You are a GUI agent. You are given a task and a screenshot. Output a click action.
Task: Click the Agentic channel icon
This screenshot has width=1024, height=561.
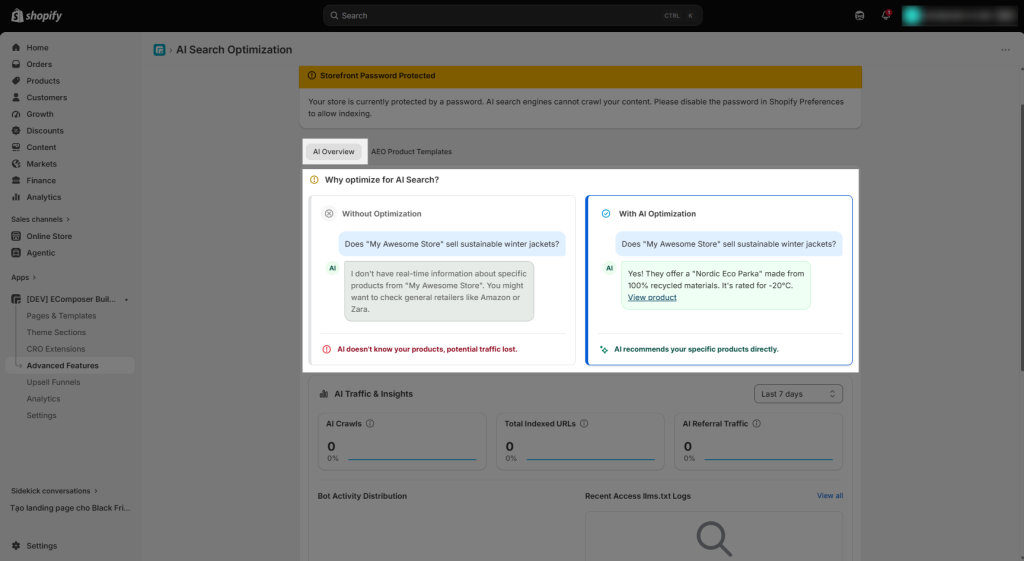pos(16,253)
